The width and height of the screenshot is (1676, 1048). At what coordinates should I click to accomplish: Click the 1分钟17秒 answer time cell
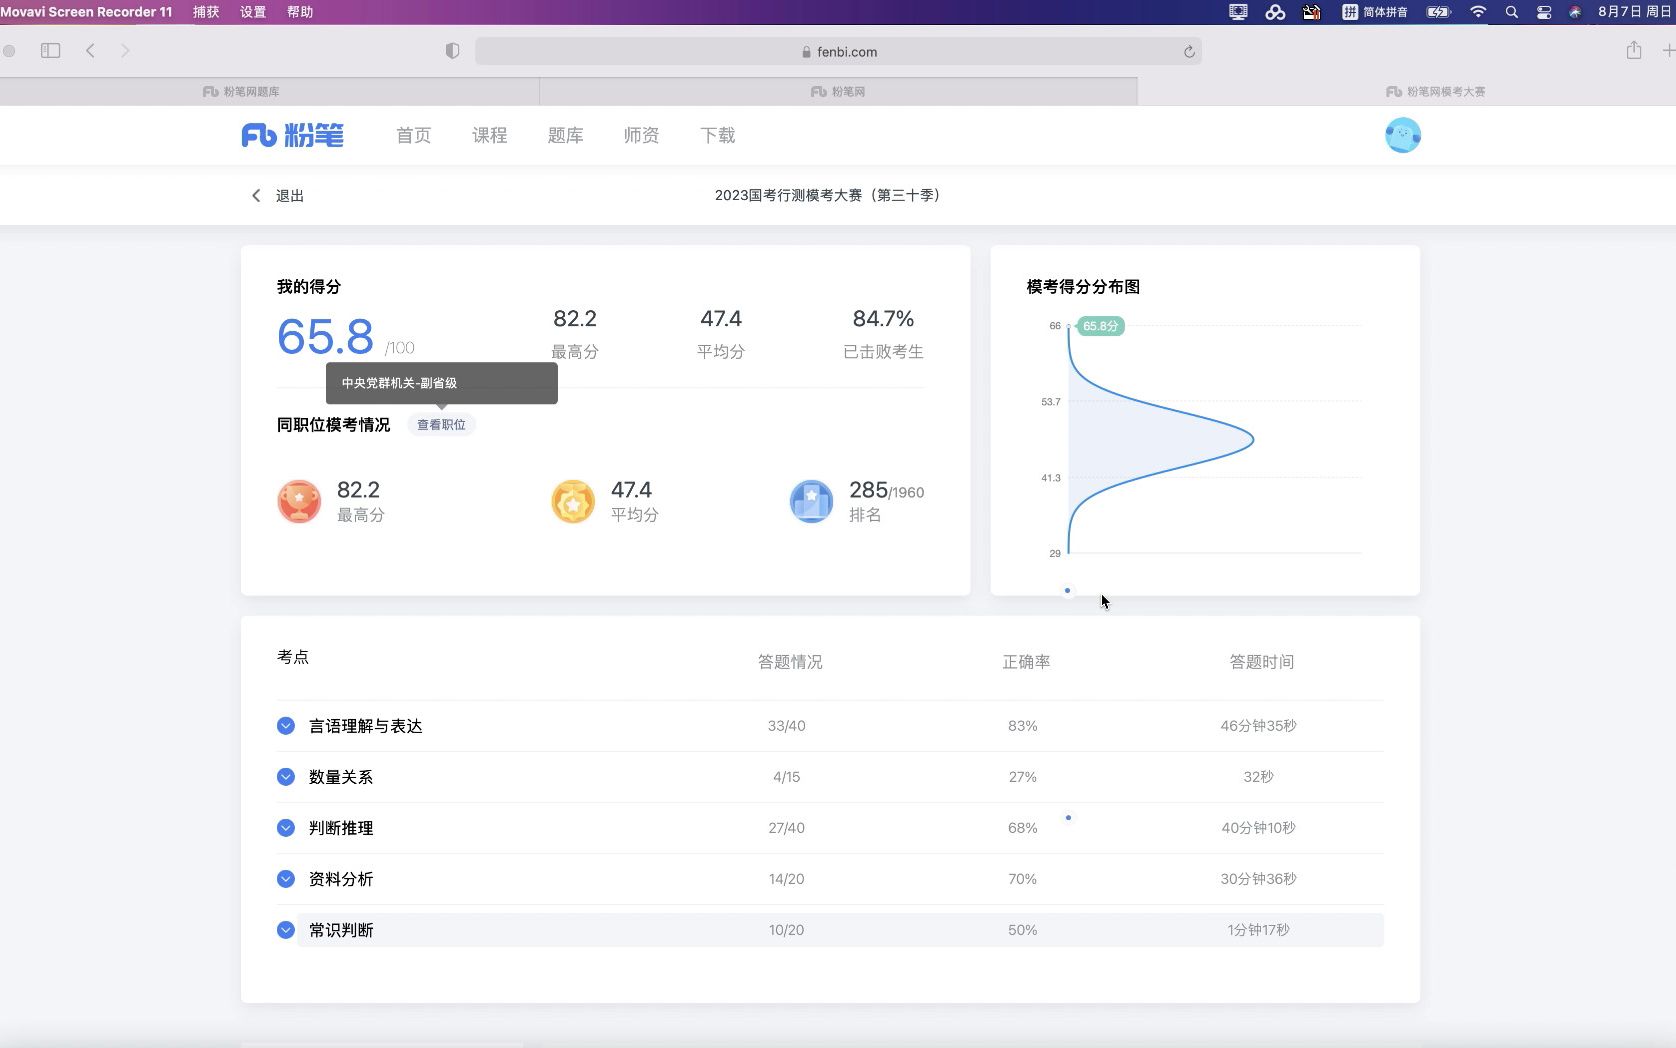[1258, 930]
